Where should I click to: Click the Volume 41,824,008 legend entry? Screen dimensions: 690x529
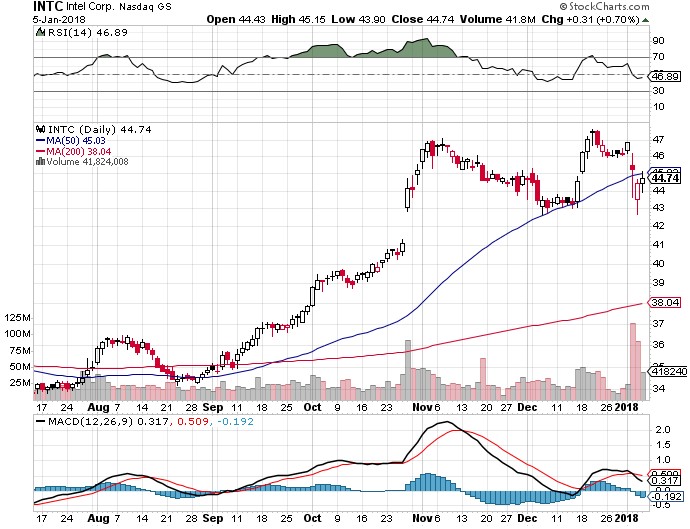(x=88, y=162)
